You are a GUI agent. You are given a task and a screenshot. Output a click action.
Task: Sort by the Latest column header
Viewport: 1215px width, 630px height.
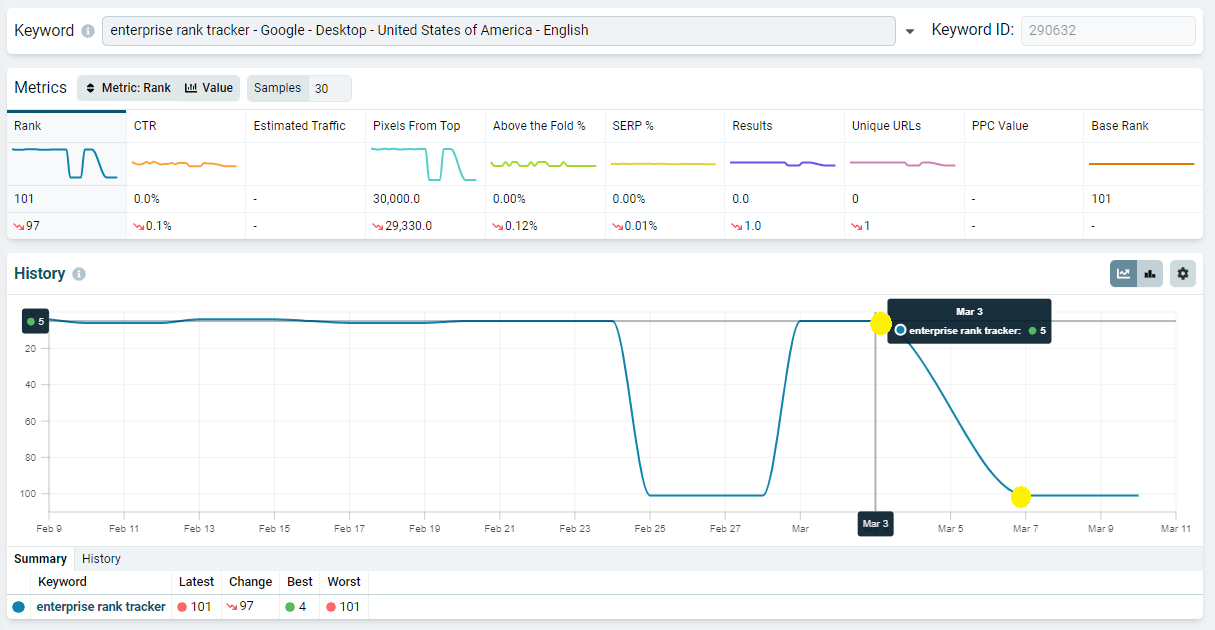tap(196, 582)
